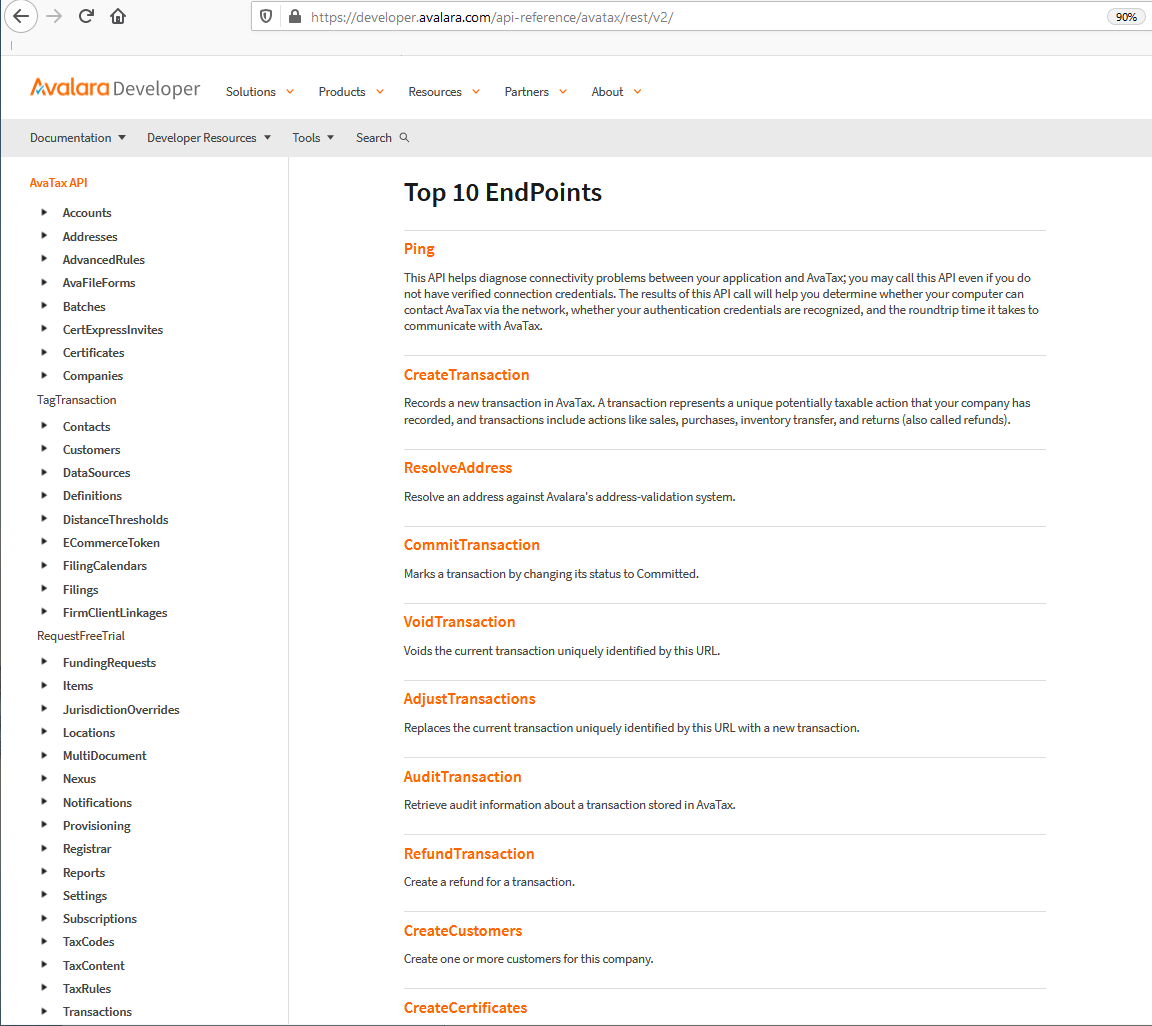Open the Partners navigation menu
Screen dimensions: 1152x1026
click(535, 92)
